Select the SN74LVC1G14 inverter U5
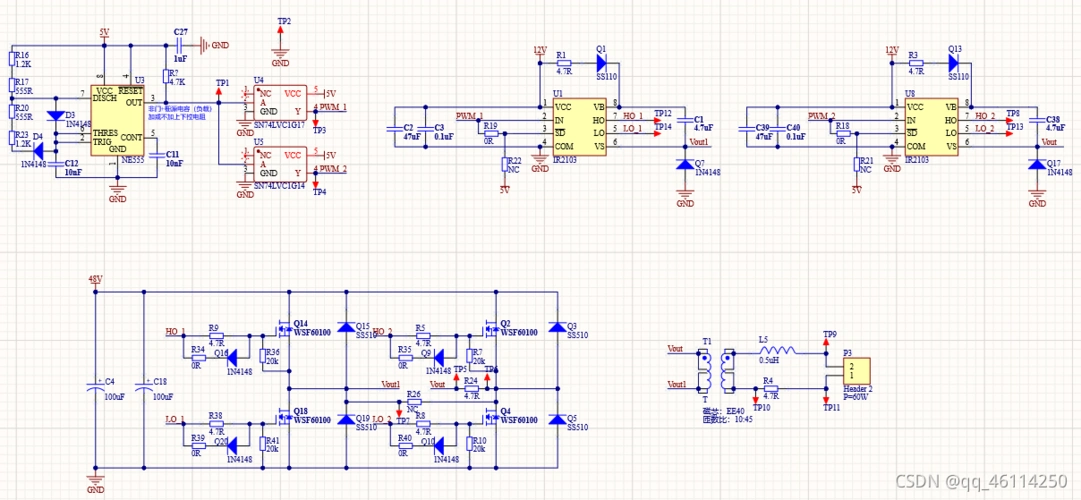Screen dimensions: 1081x500 click(278, 162)
